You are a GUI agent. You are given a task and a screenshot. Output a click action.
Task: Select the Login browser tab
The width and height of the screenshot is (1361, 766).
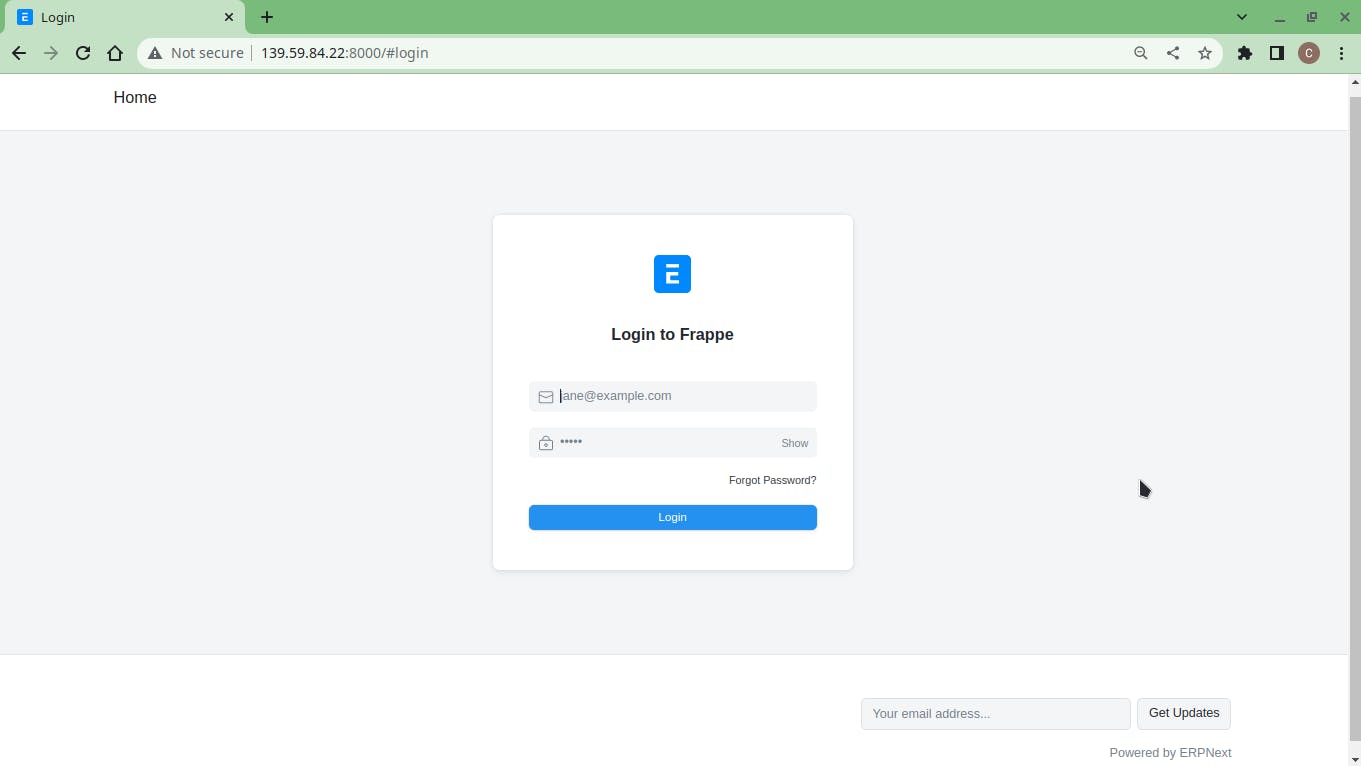[x=125, y=17]
